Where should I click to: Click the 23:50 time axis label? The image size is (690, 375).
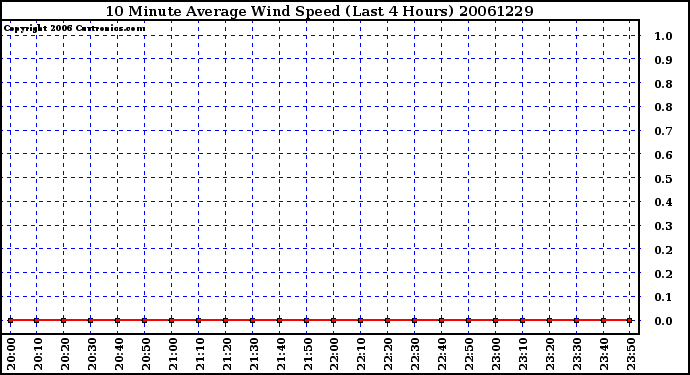coord(631,355)
